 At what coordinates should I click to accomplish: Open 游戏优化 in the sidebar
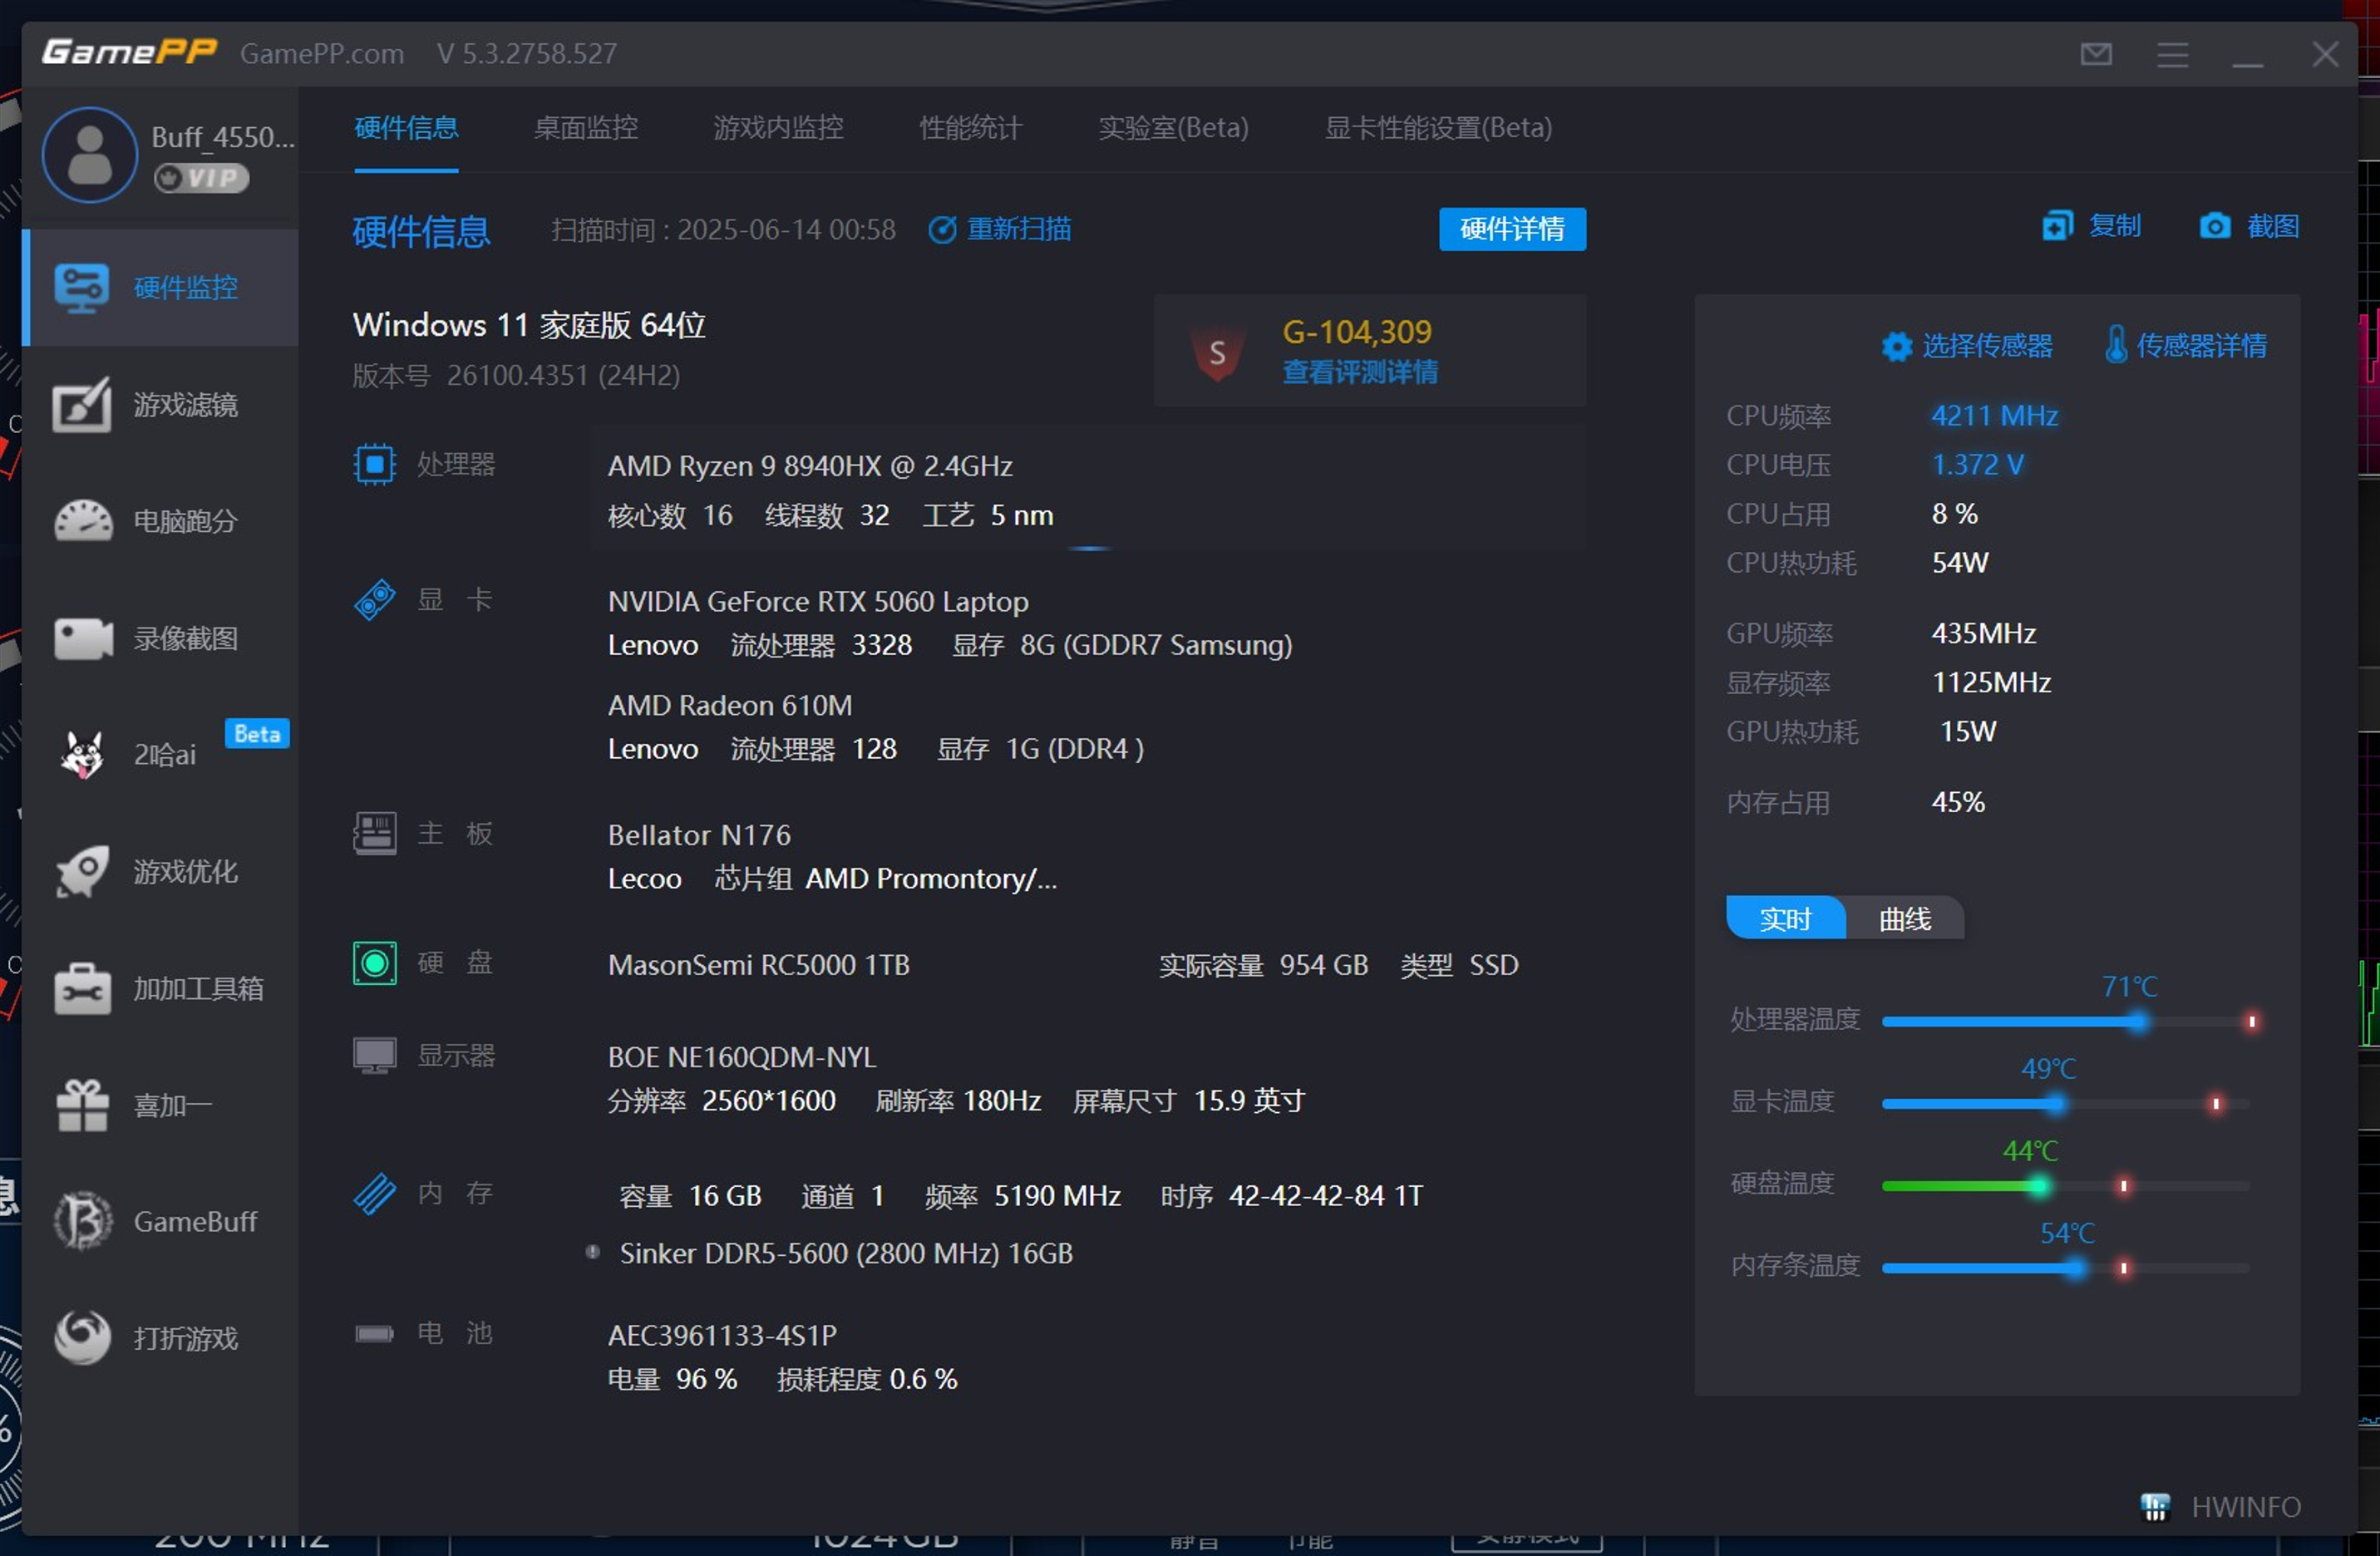pyautogui.click(x=160, y=872)
